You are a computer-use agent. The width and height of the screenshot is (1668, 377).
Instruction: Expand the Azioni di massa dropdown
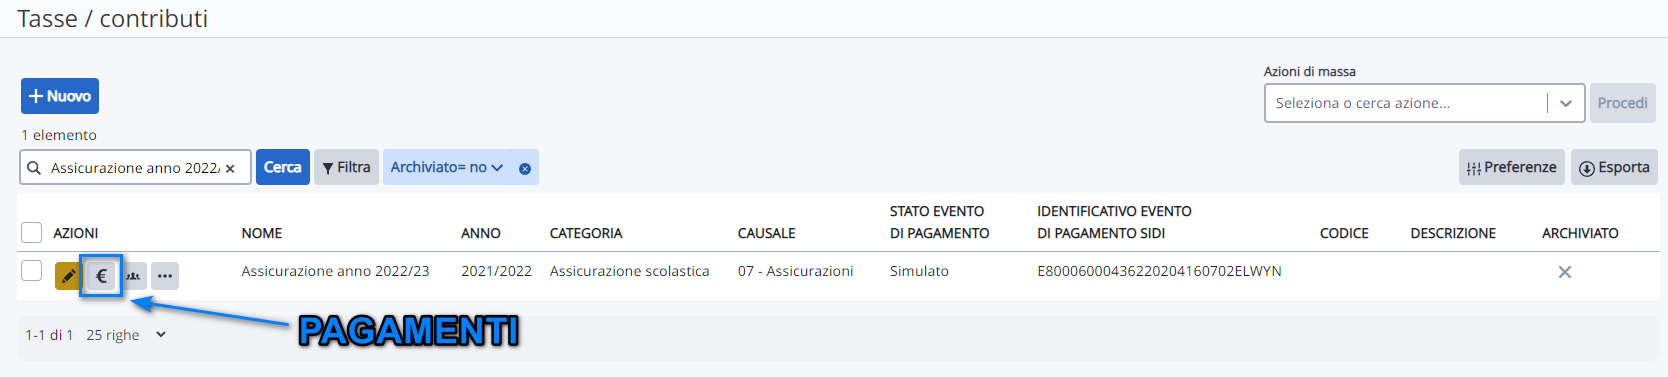(x=1566, y=103)
